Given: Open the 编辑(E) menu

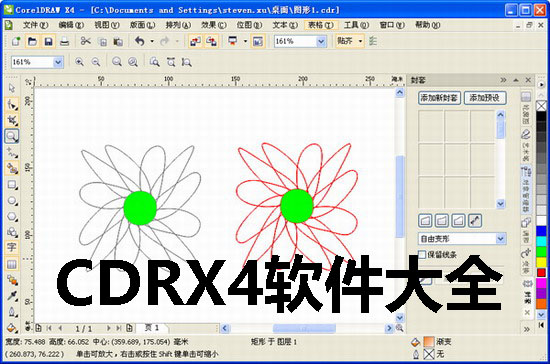Looking at the screenshot, I should 71,25.
